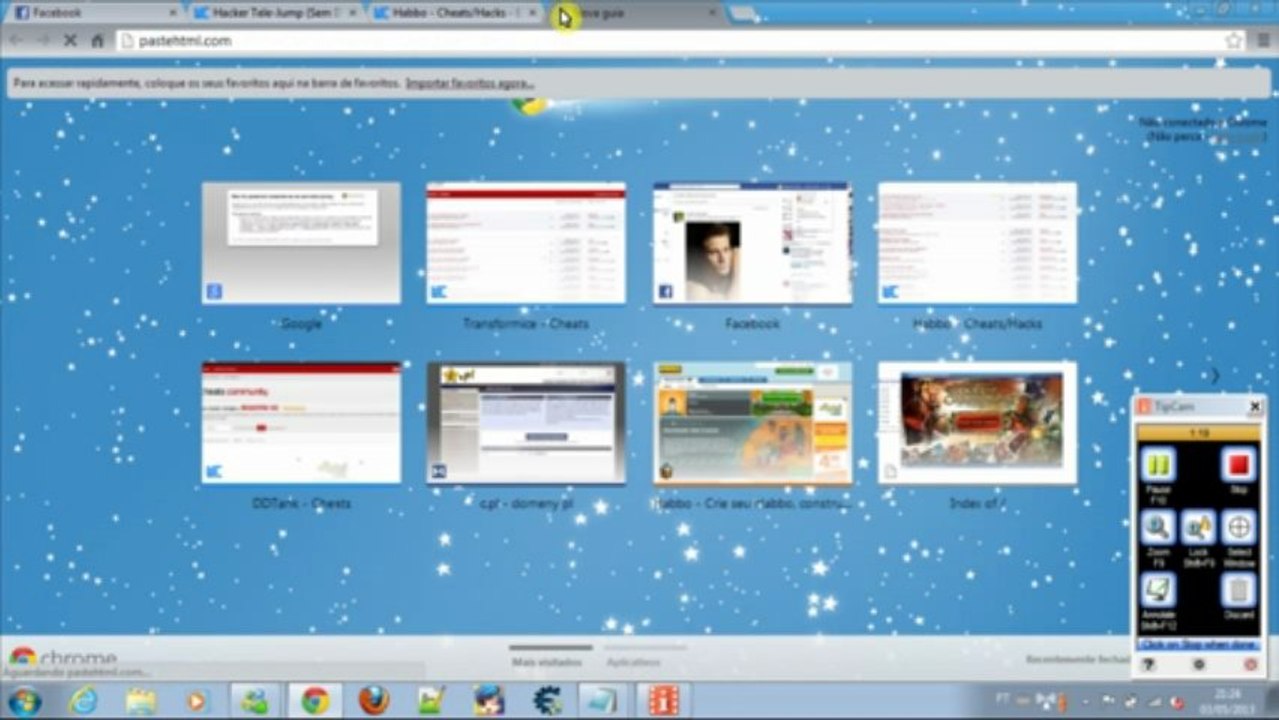
Task: Open the Facebook most-visited thumbnail
Action: coord(752,243)
